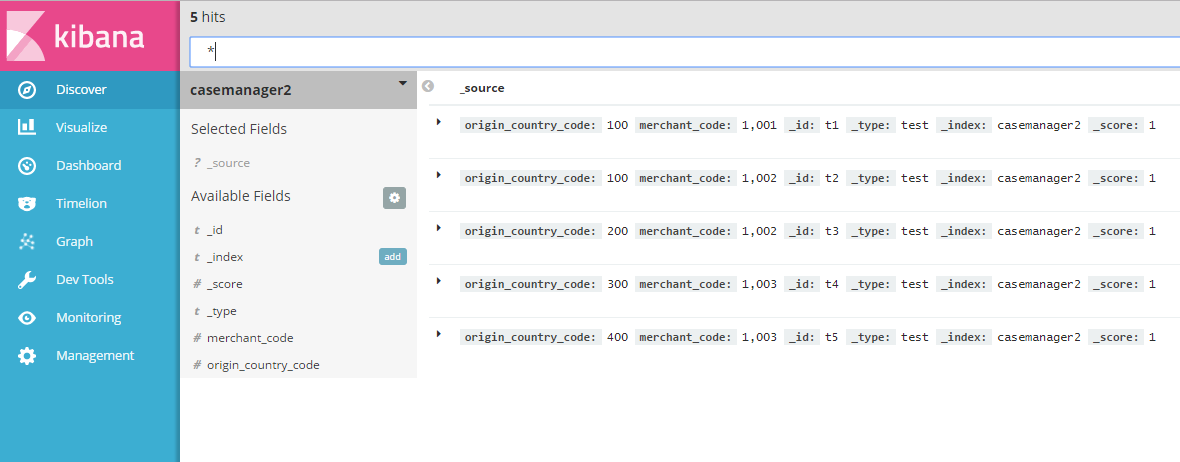Open the casemanager2 index pattern dropdown
The height and width of the screenshot is (462, 1180).
pos(403,84)
